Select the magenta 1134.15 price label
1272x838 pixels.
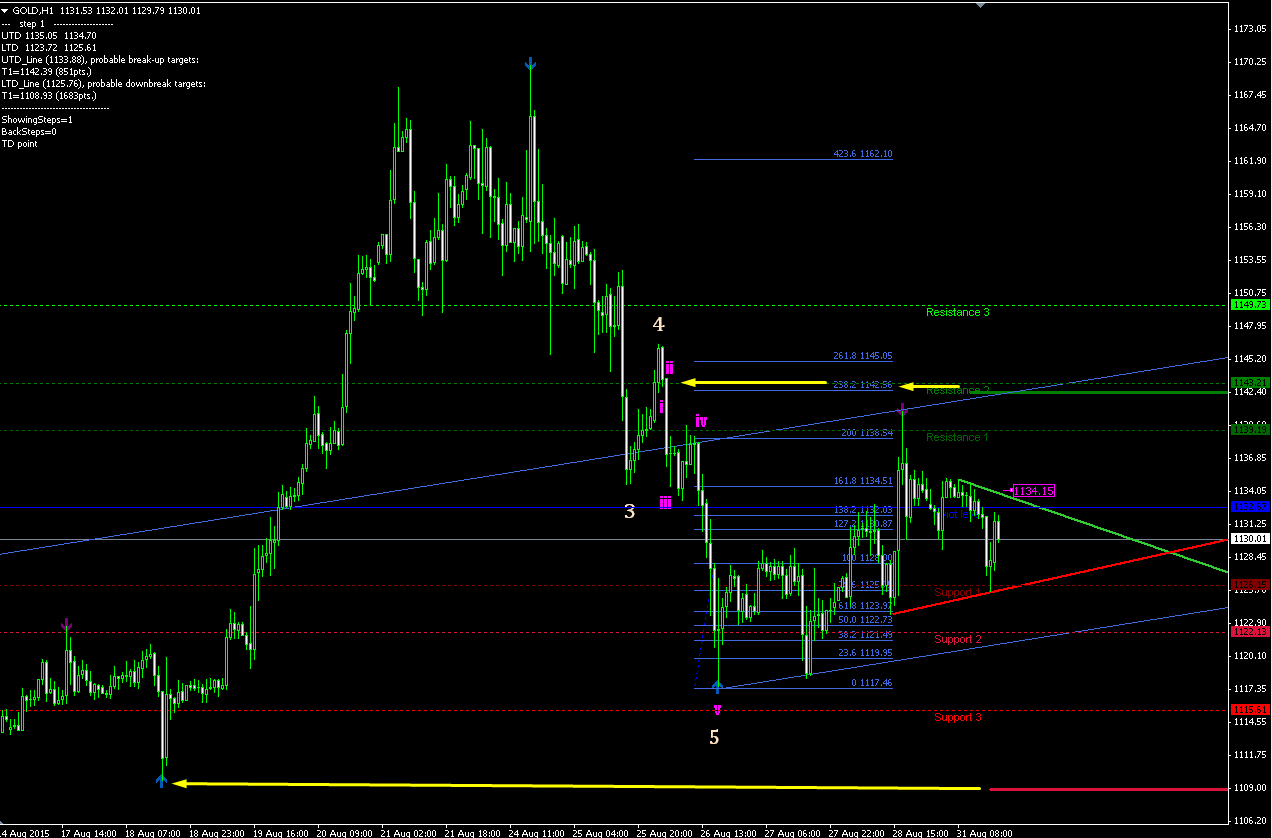(x=1034, y=491)
